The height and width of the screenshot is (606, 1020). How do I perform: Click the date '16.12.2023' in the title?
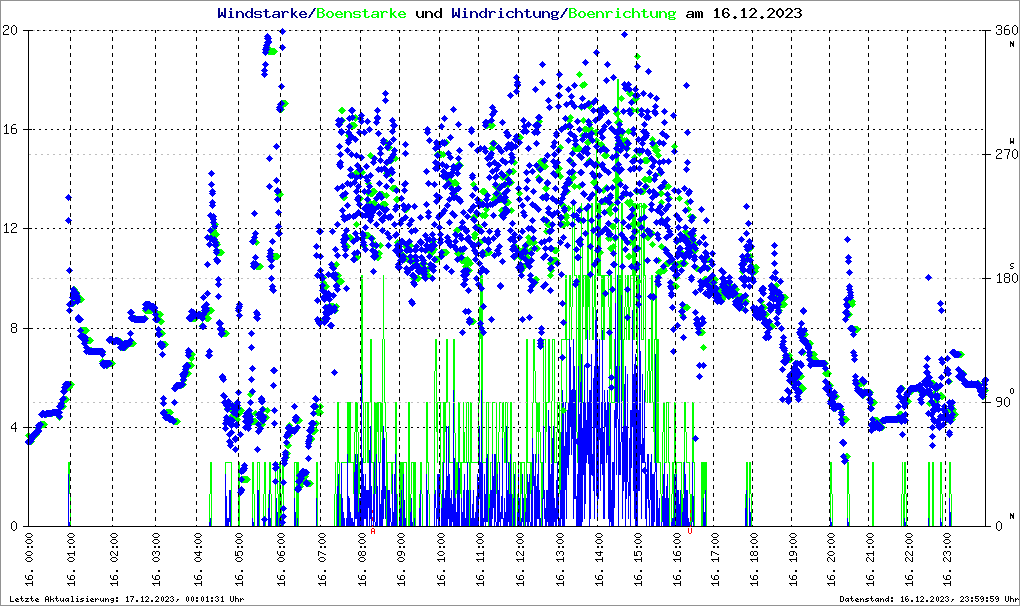coord(757,13)
